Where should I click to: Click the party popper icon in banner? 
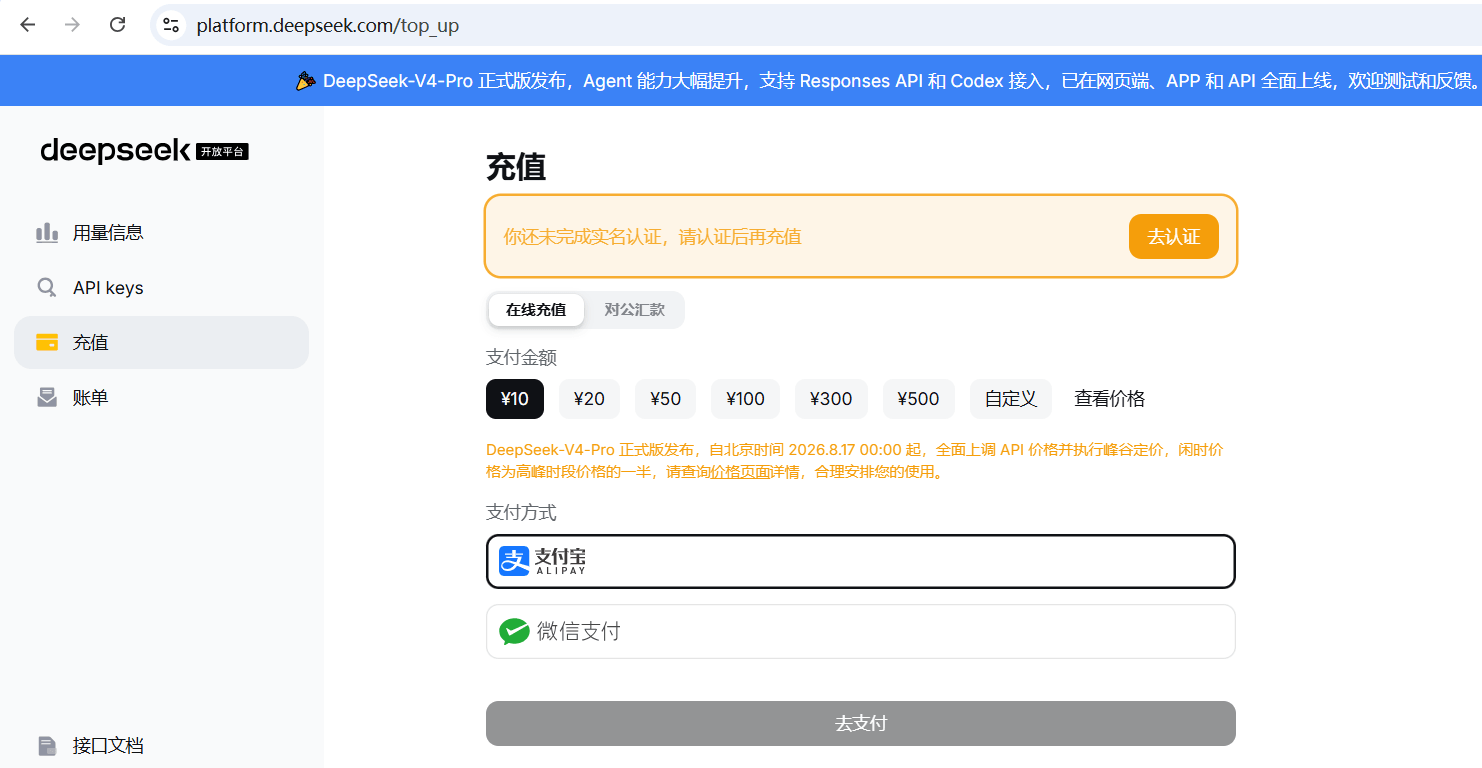click(306, 81)
